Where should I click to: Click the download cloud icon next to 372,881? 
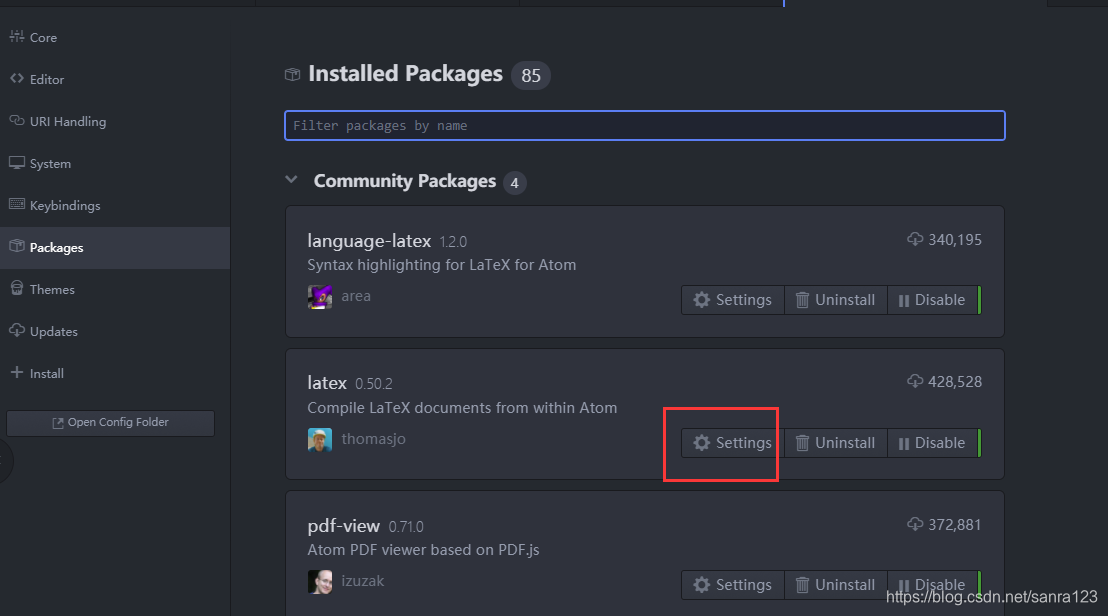[915, 524]
